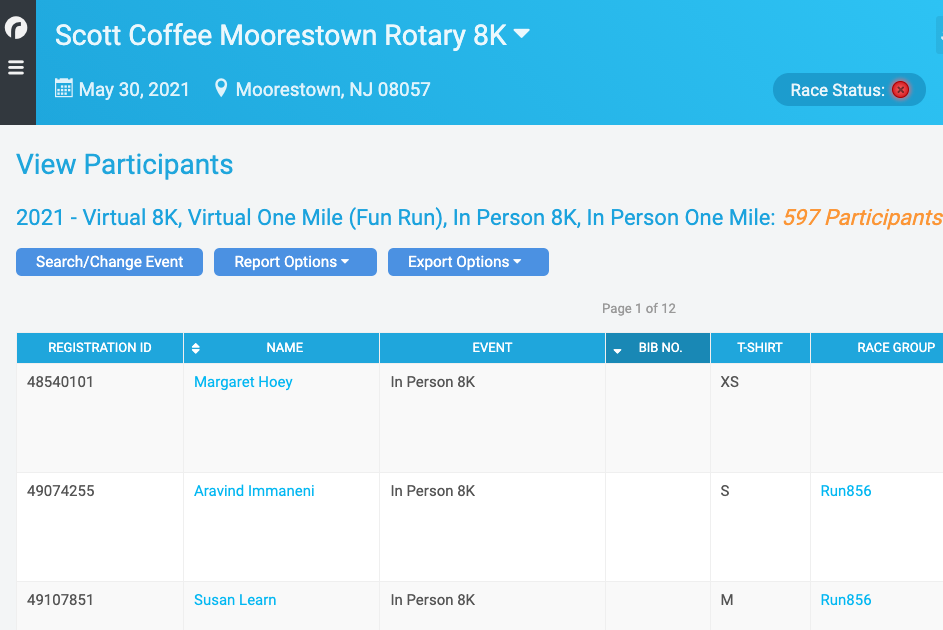Click the T-Shirt column header
Screen dimensions: 943x630
(x=760, y=348)
